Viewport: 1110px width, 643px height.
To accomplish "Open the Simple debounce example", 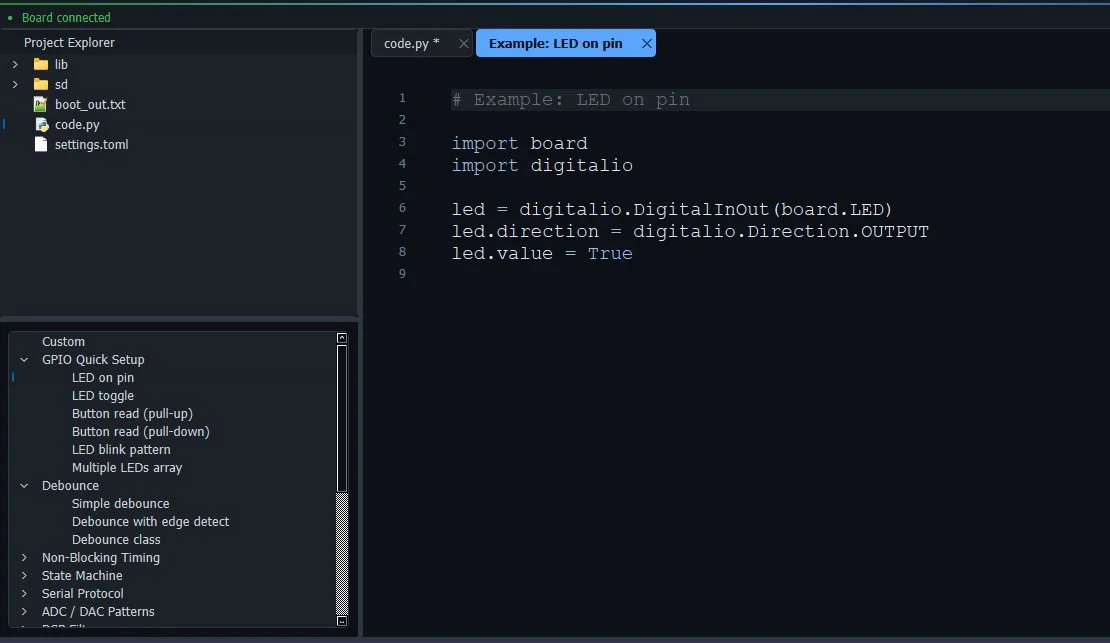I will tap(120, 503).
